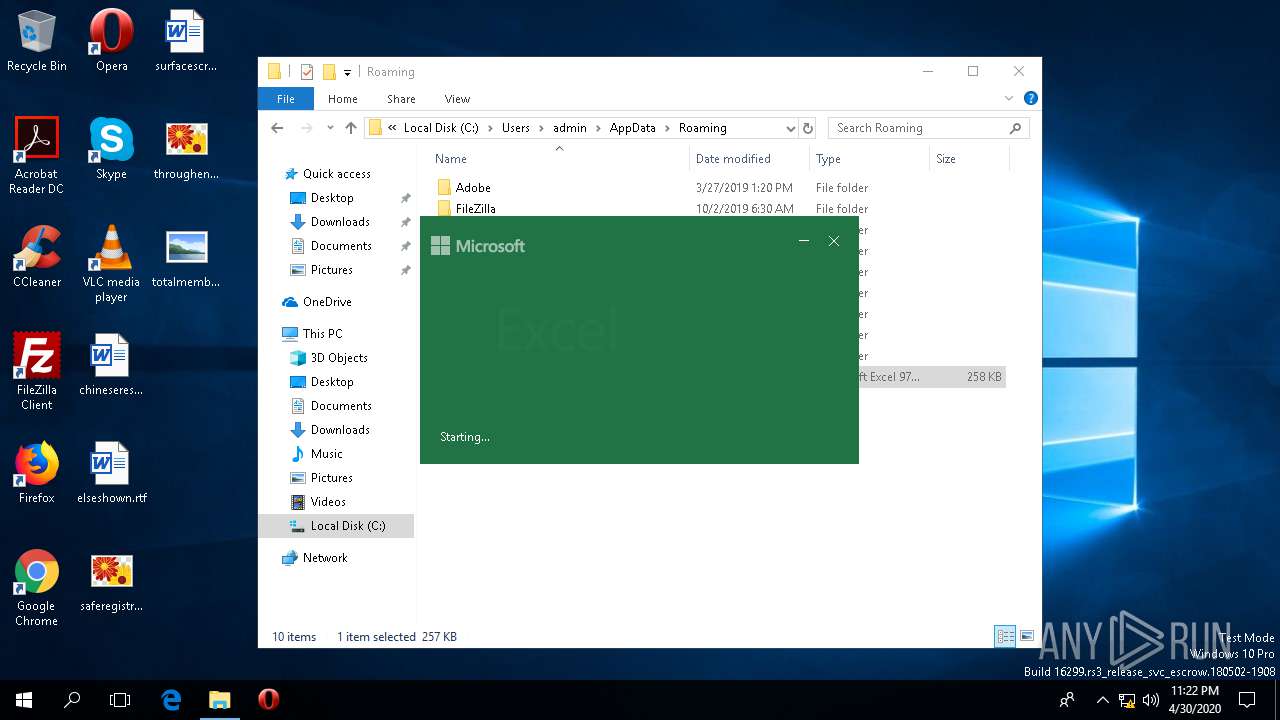Open Task View on the taskbar

tap(120, 700)
